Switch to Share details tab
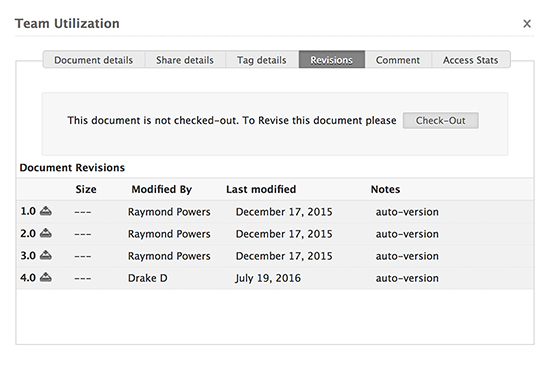The image size is (550, 365). [185, 60]
